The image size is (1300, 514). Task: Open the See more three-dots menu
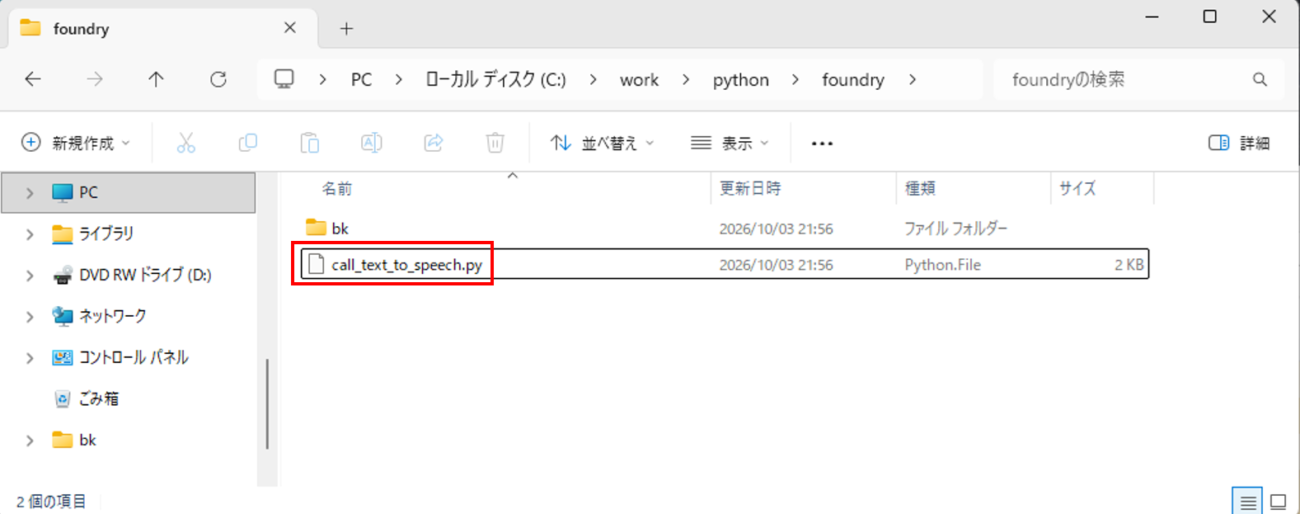(x=822, y=143)
